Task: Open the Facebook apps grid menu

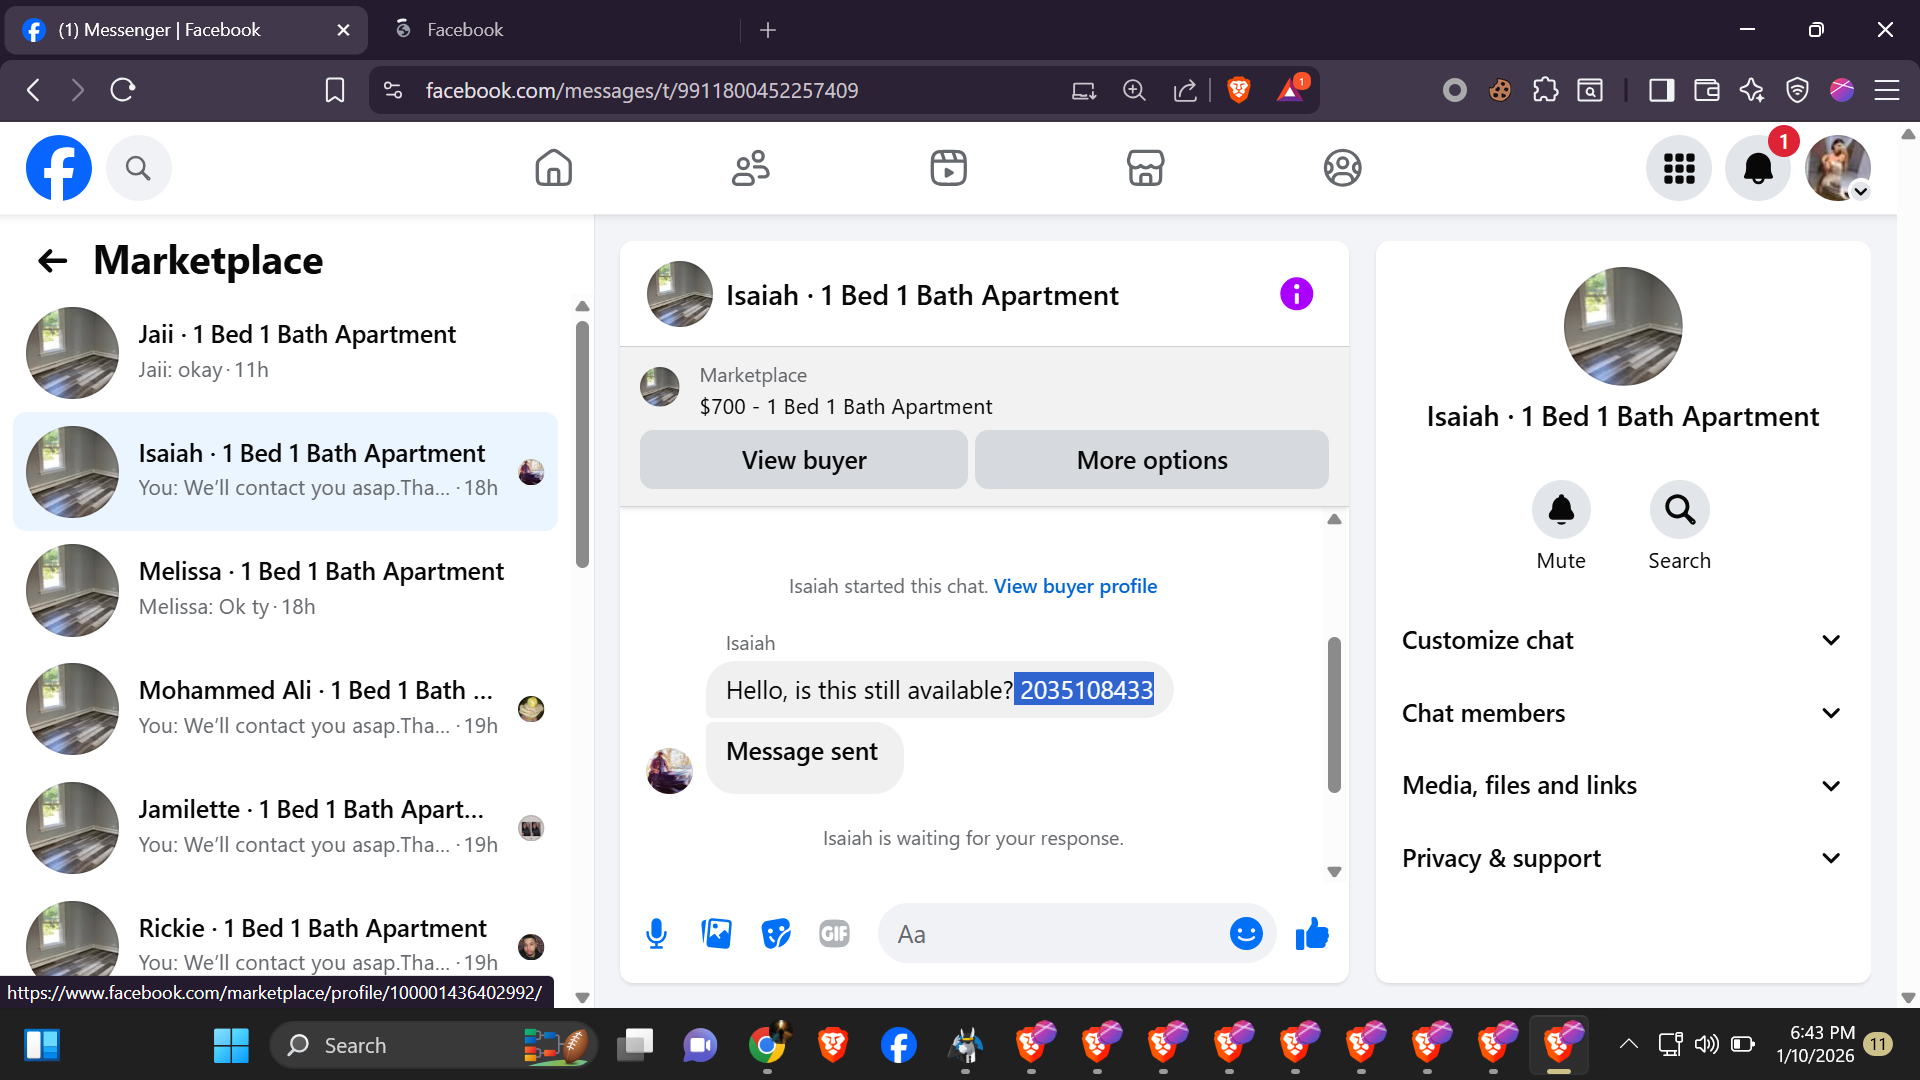Action: 1679,168
